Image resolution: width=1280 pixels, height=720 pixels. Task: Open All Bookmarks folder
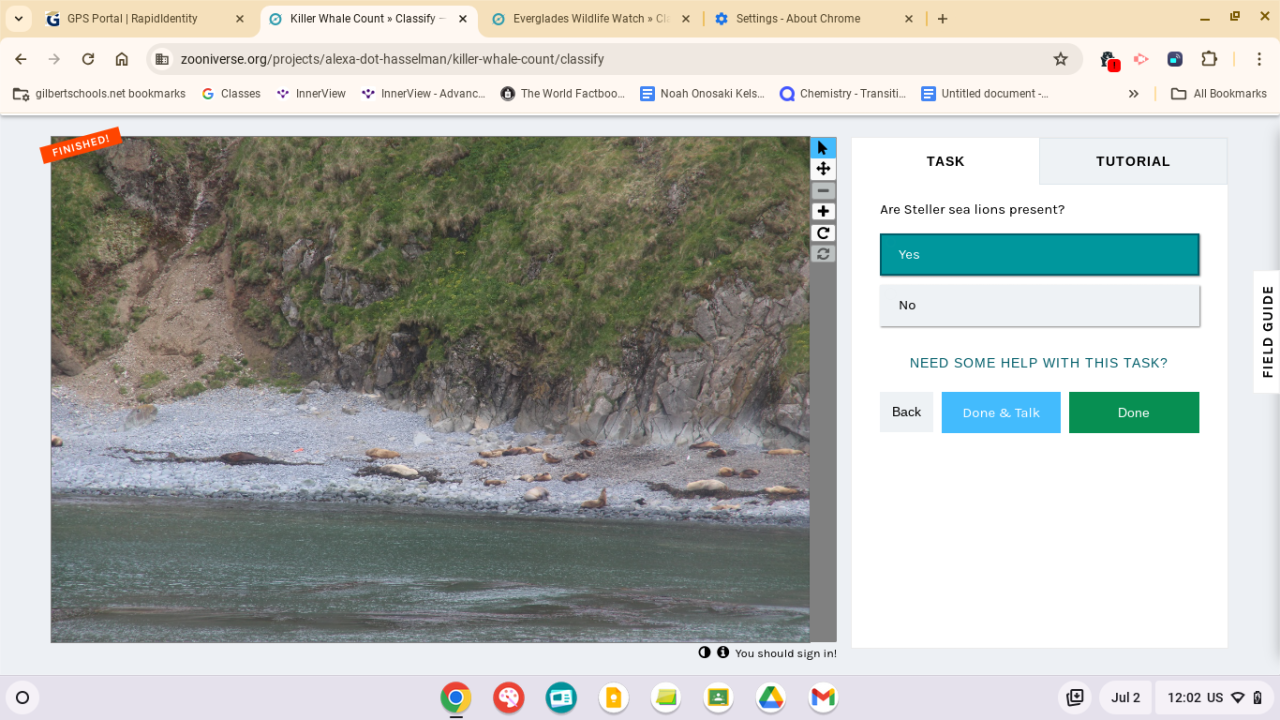tap(1218, 93)
